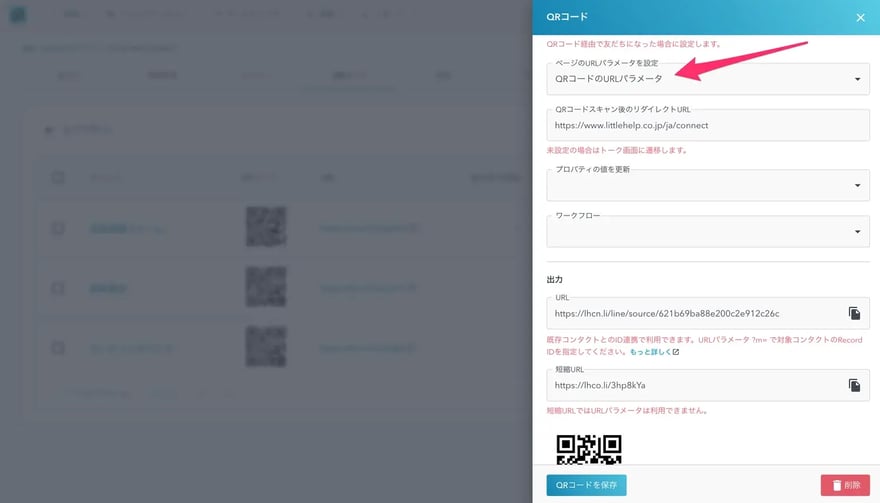This screenshot has height=503, width=880.
Task: Toggle the select-all checkbox in the table header
Action: [x=58, y=177]
